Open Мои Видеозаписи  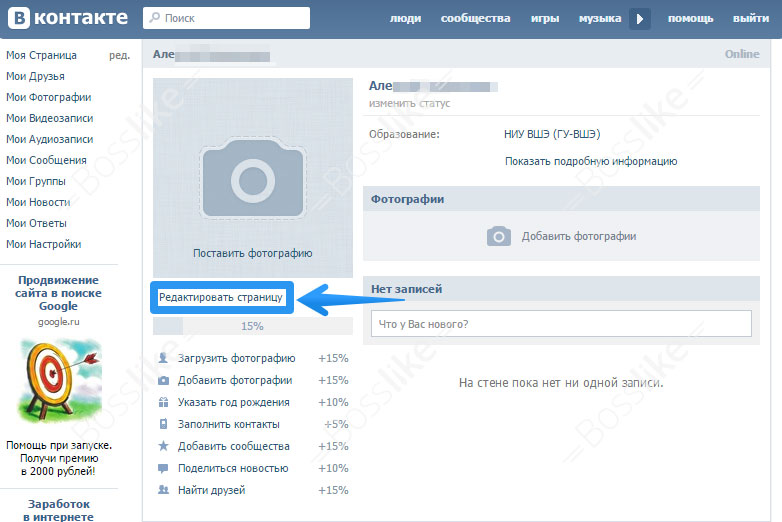pyautogui.click(x=49, y=118)
